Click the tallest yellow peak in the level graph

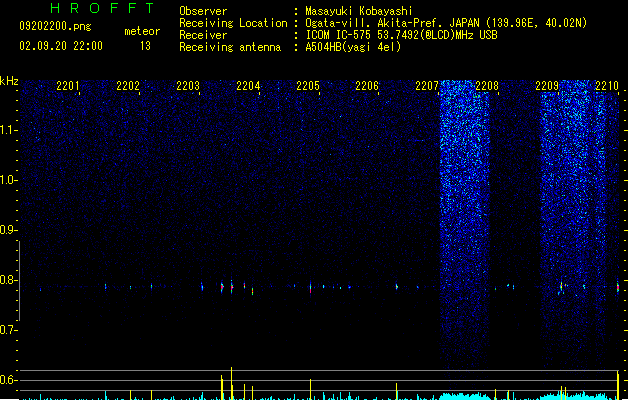(231, 383)
